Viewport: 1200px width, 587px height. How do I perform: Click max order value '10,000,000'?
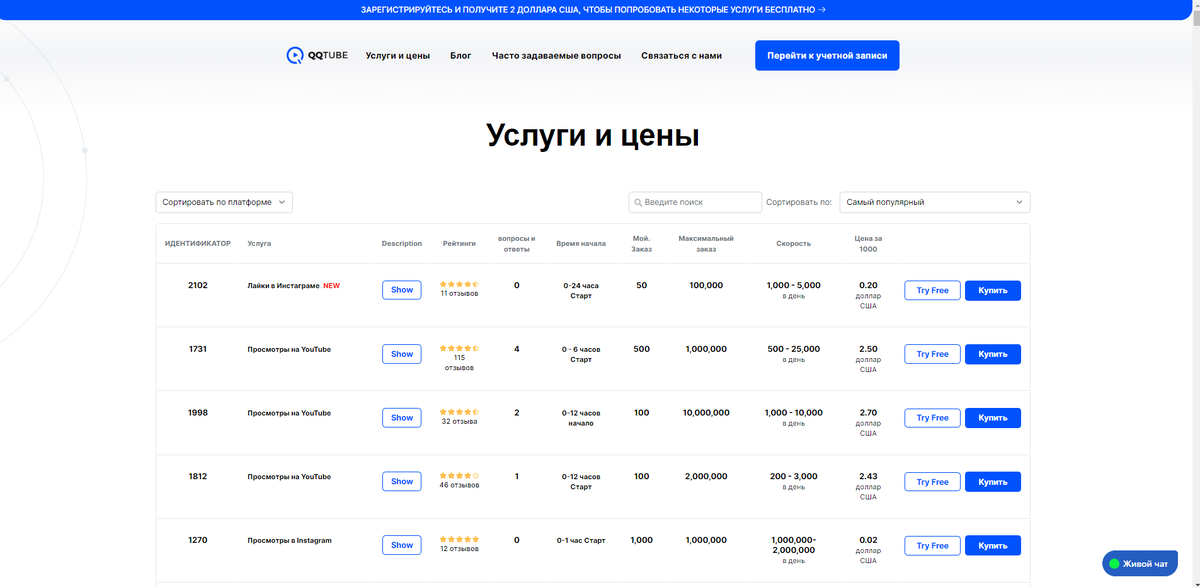706,413
